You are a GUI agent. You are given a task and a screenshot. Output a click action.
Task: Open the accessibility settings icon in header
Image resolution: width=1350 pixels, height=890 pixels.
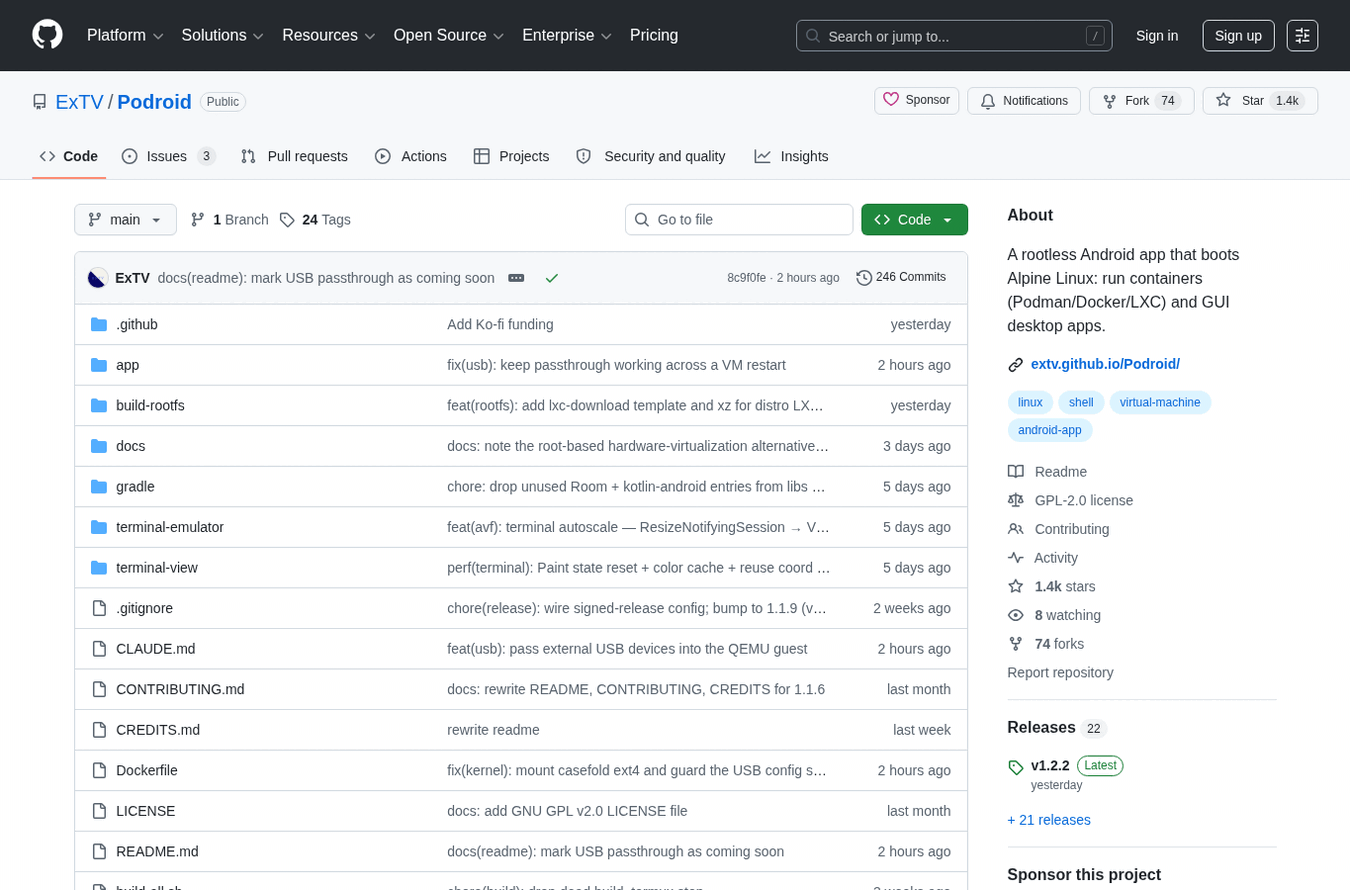(1302, 36)
